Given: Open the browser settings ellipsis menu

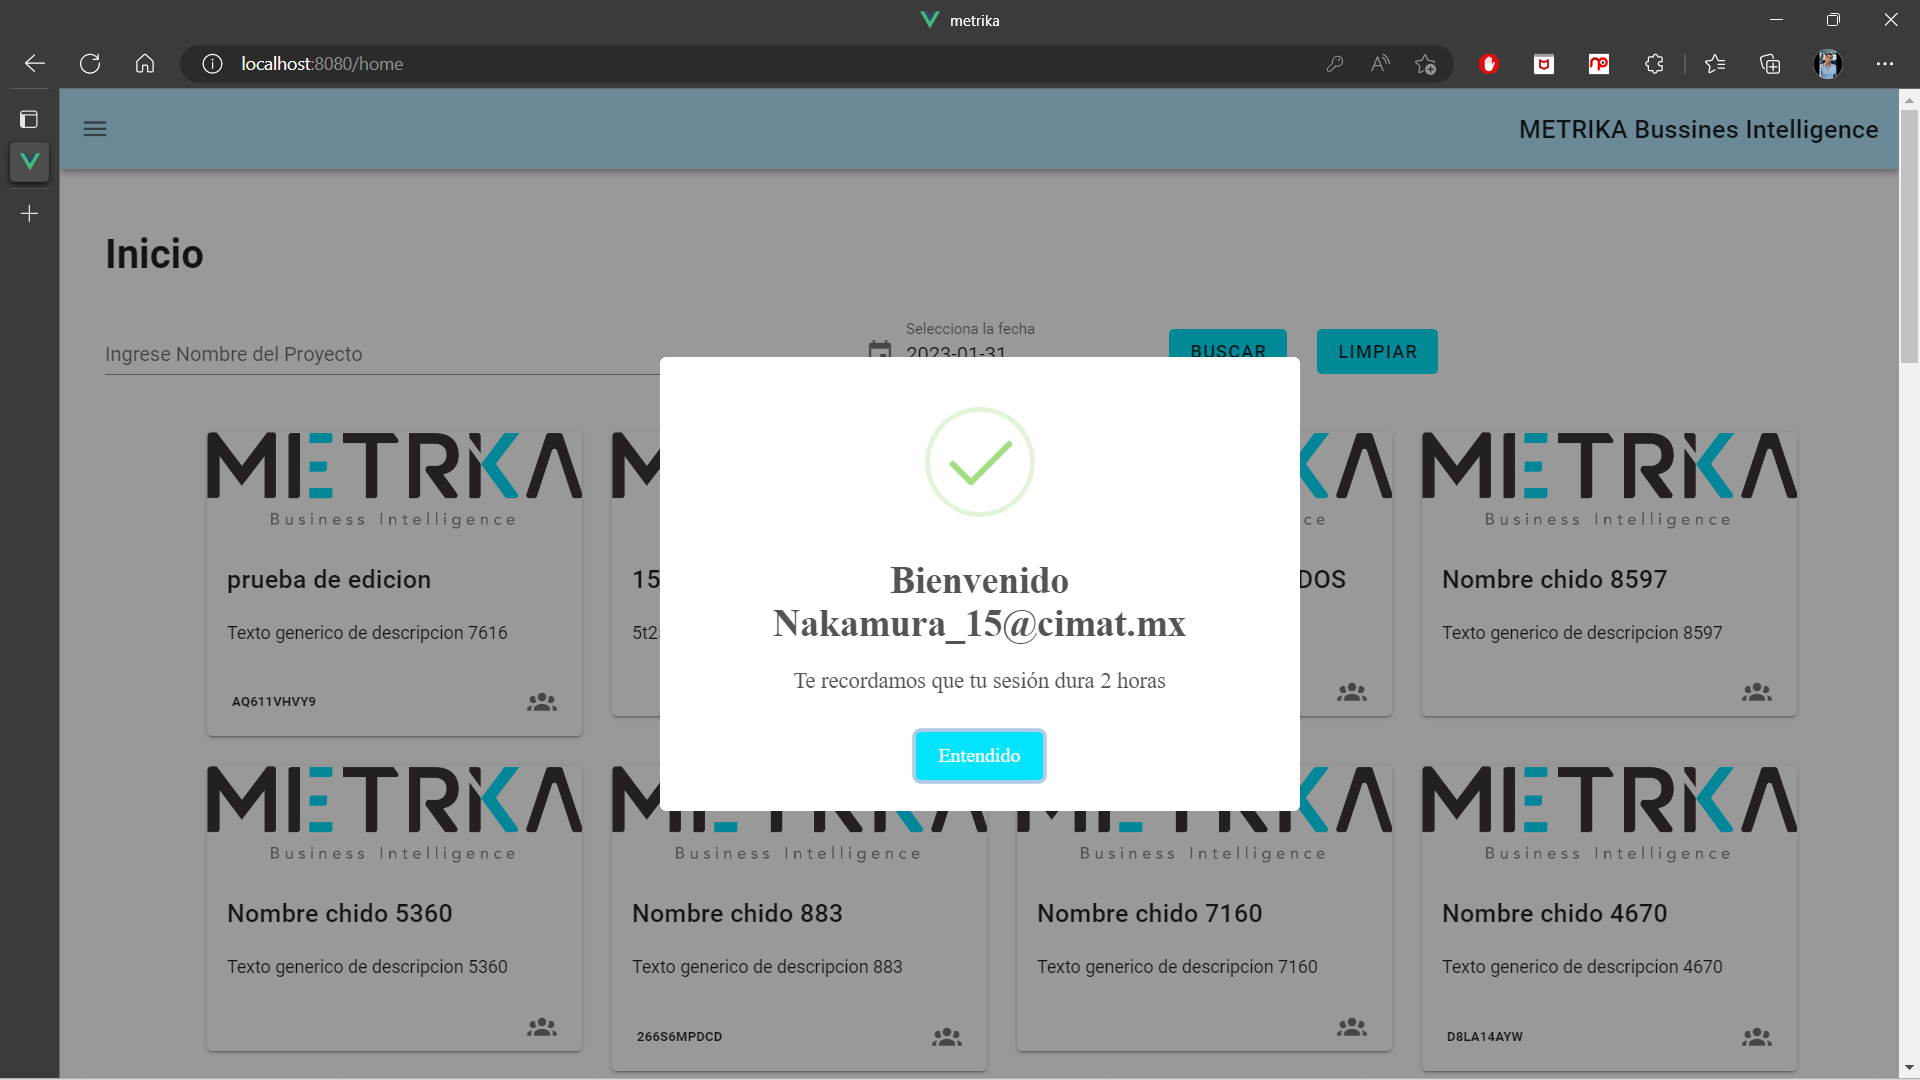Looking at the screenshot, I should (1886, 63).
